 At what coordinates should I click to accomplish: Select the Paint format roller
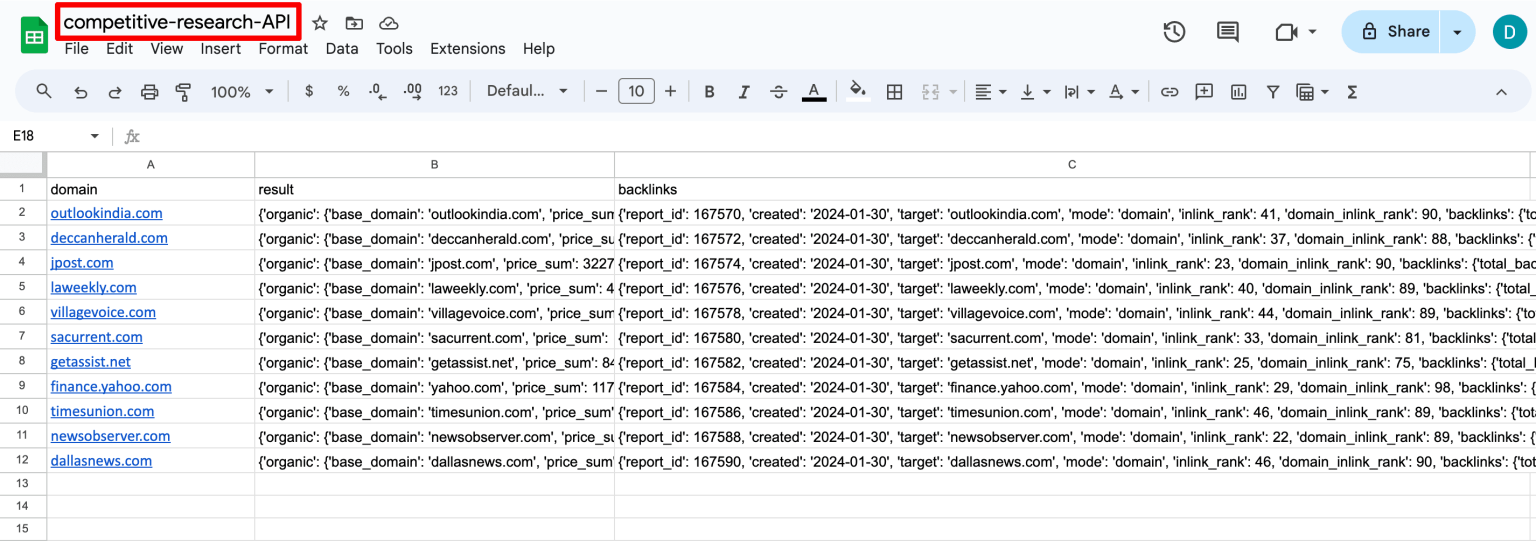[183, 92]
